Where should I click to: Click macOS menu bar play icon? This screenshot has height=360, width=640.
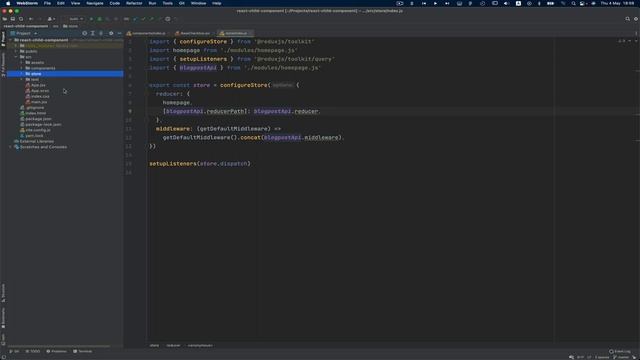[x=435, y=3]
